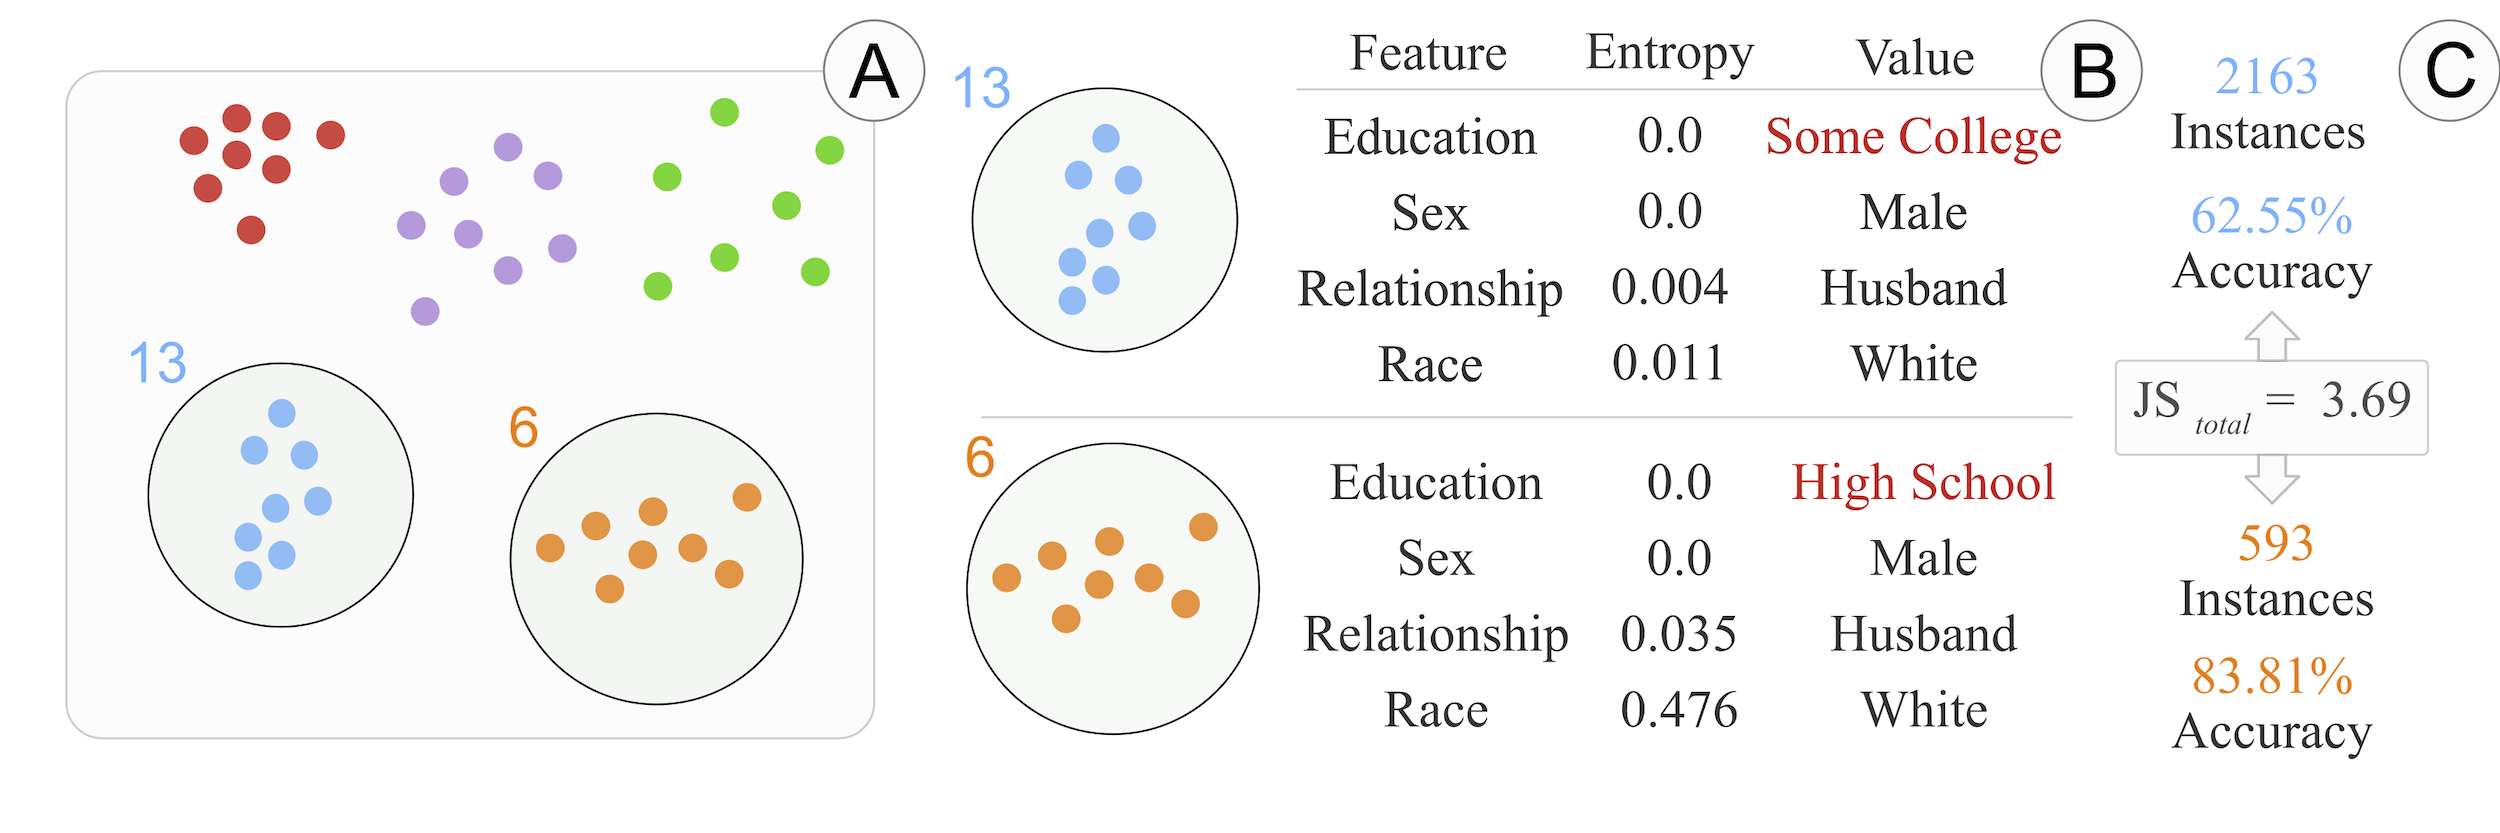Image resolution: width=2500 pixels, height=833 pixels.
Task: Select orange cluster 6 inside the scatter panel
Action: (x=656, y=558)
